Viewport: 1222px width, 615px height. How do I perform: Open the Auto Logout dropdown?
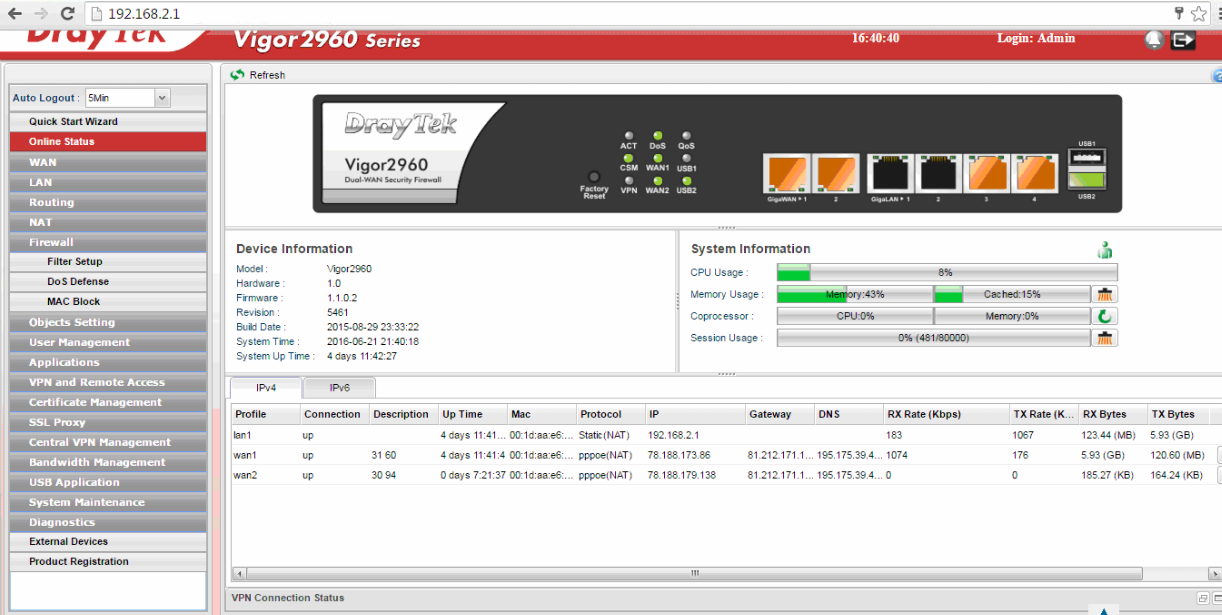[162, 98]
